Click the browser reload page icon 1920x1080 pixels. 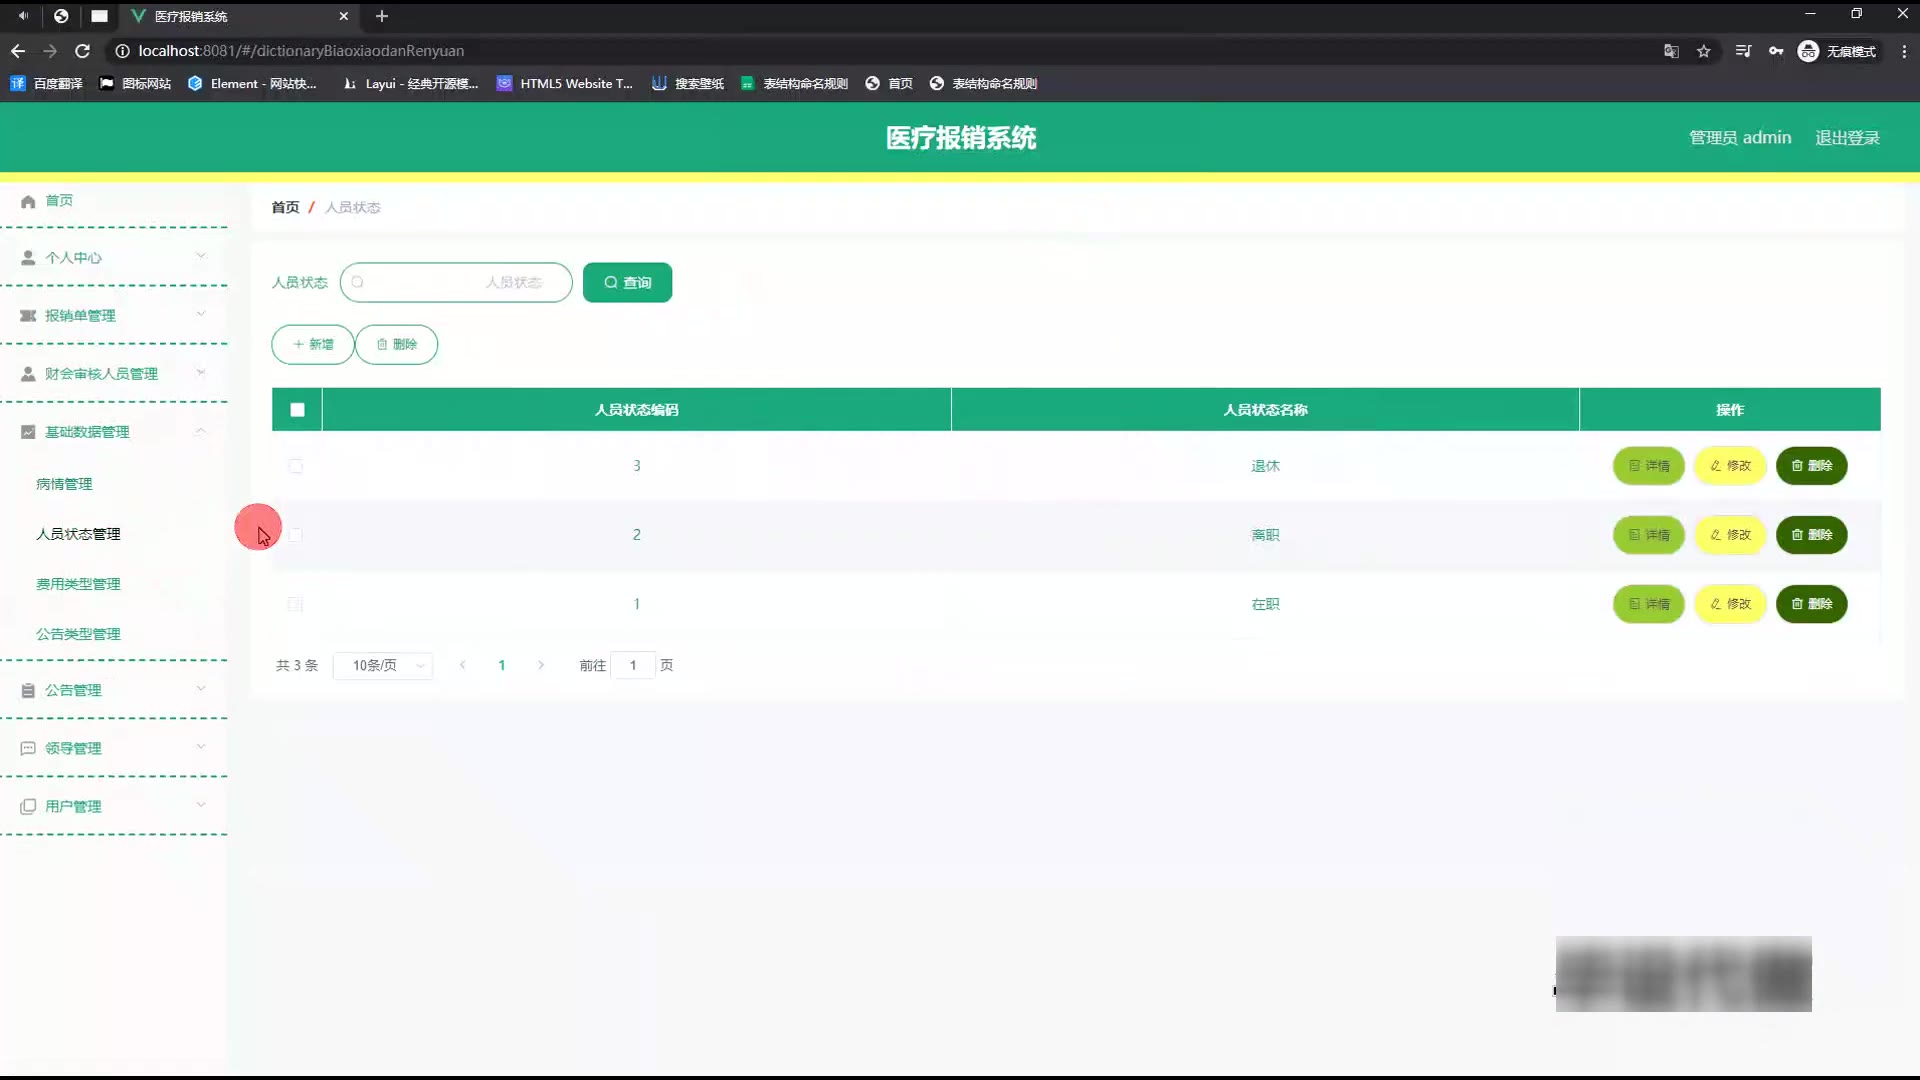point(83,51)
